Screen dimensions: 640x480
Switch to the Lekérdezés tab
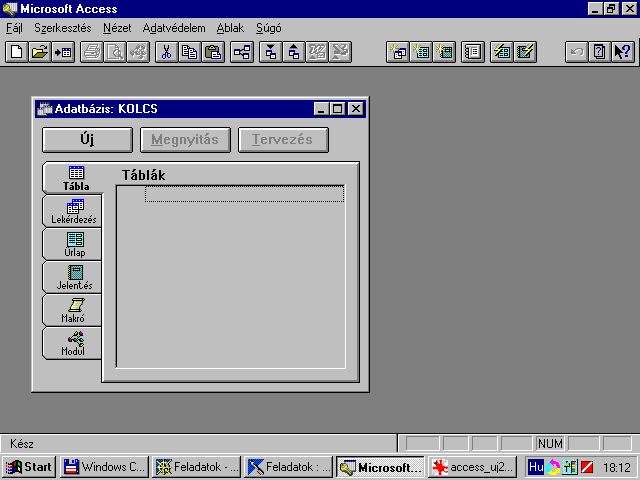(x=73, y=211)
